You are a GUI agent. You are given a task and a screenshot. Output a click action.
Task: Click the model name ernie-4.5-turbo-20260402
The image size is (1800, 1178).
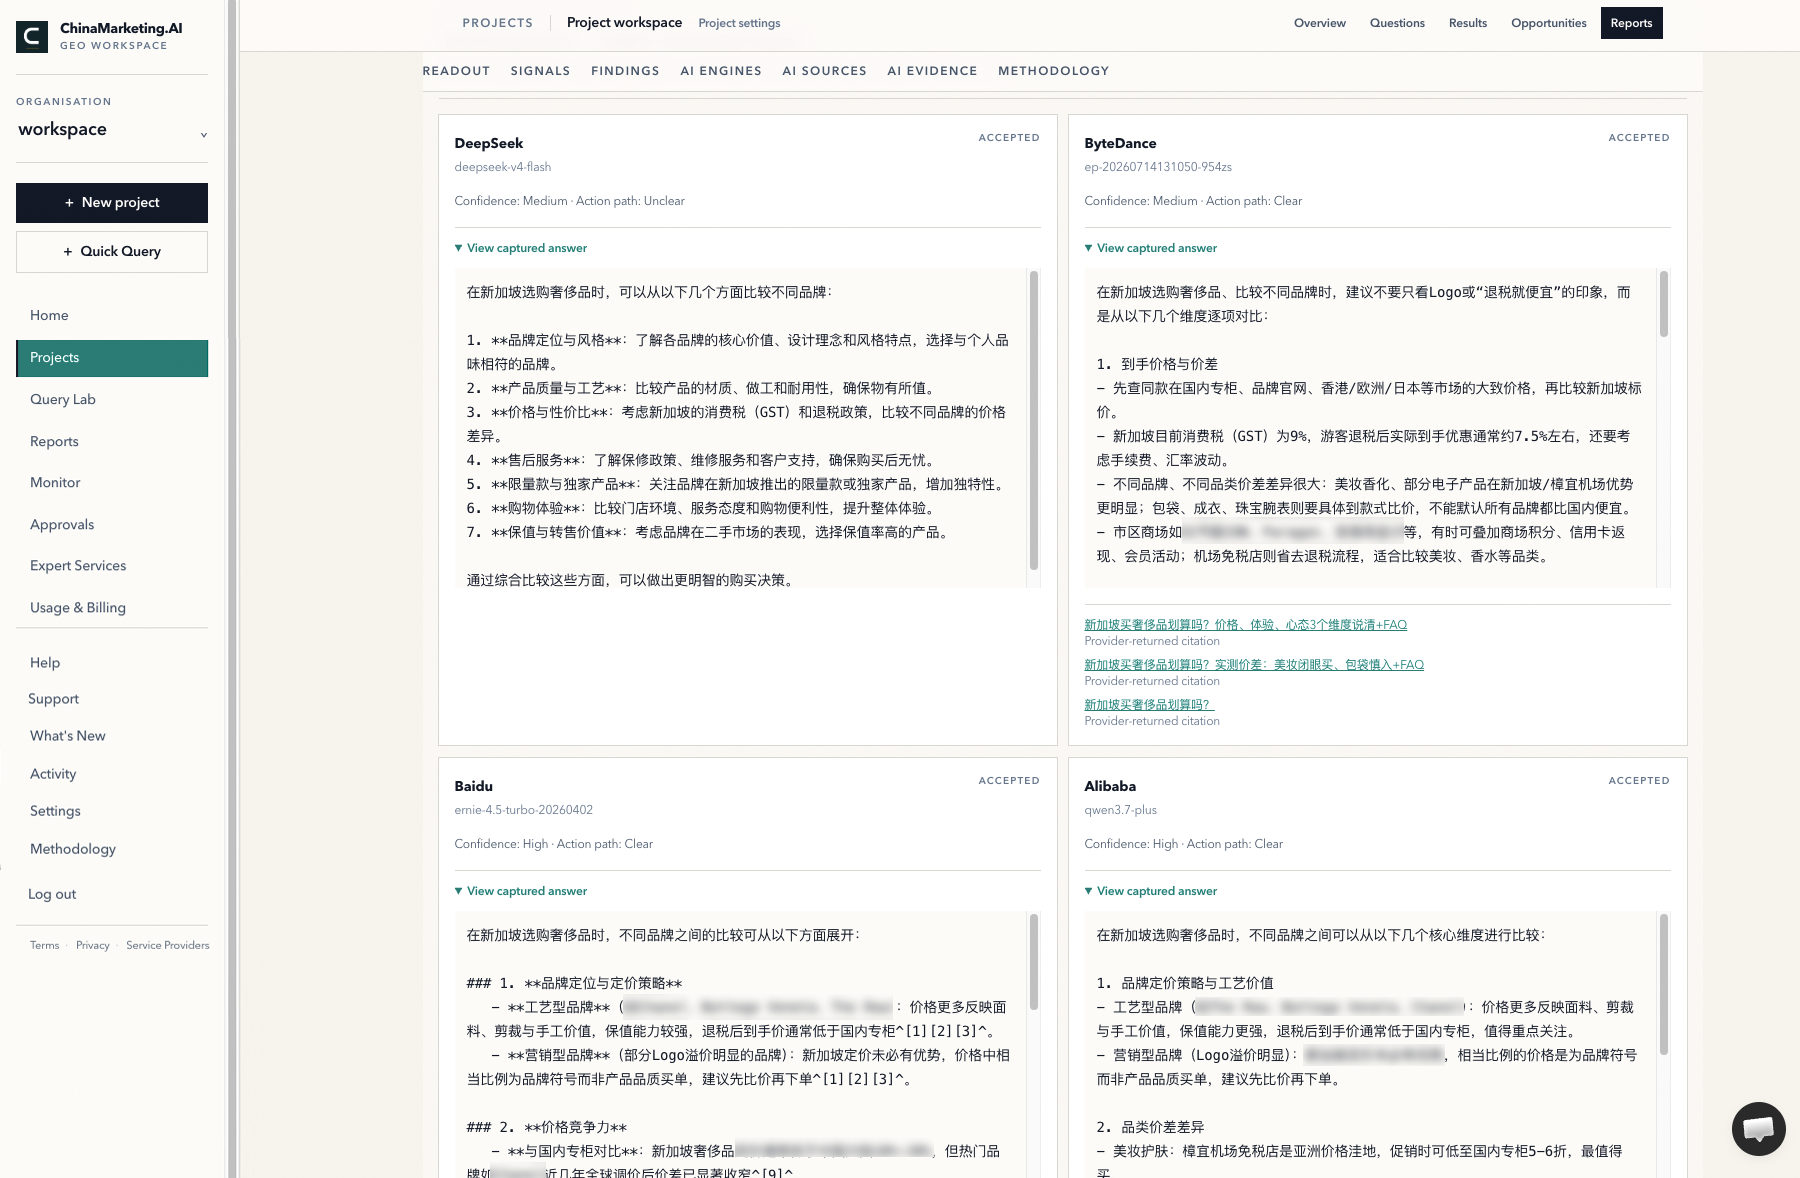point(523,810)
